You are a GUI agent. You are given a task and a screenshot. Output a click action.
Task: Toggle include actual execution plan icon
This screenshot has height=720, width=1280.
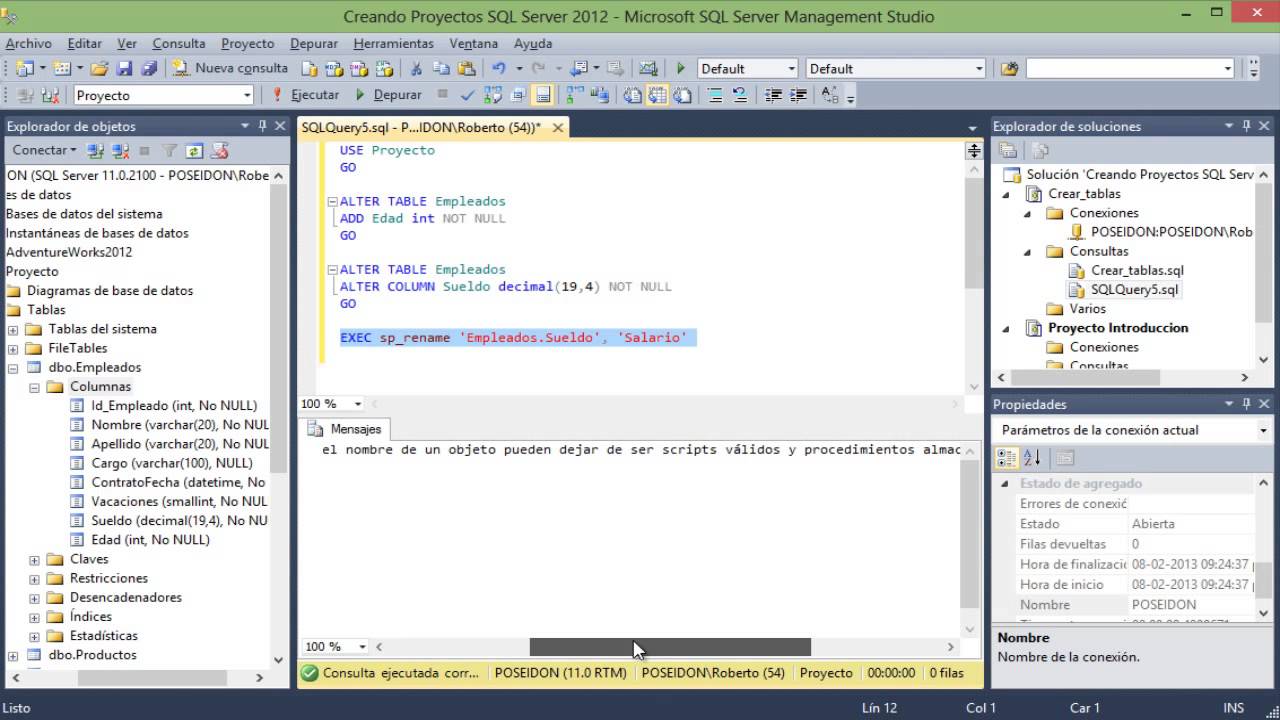click(x=573, y=95)
